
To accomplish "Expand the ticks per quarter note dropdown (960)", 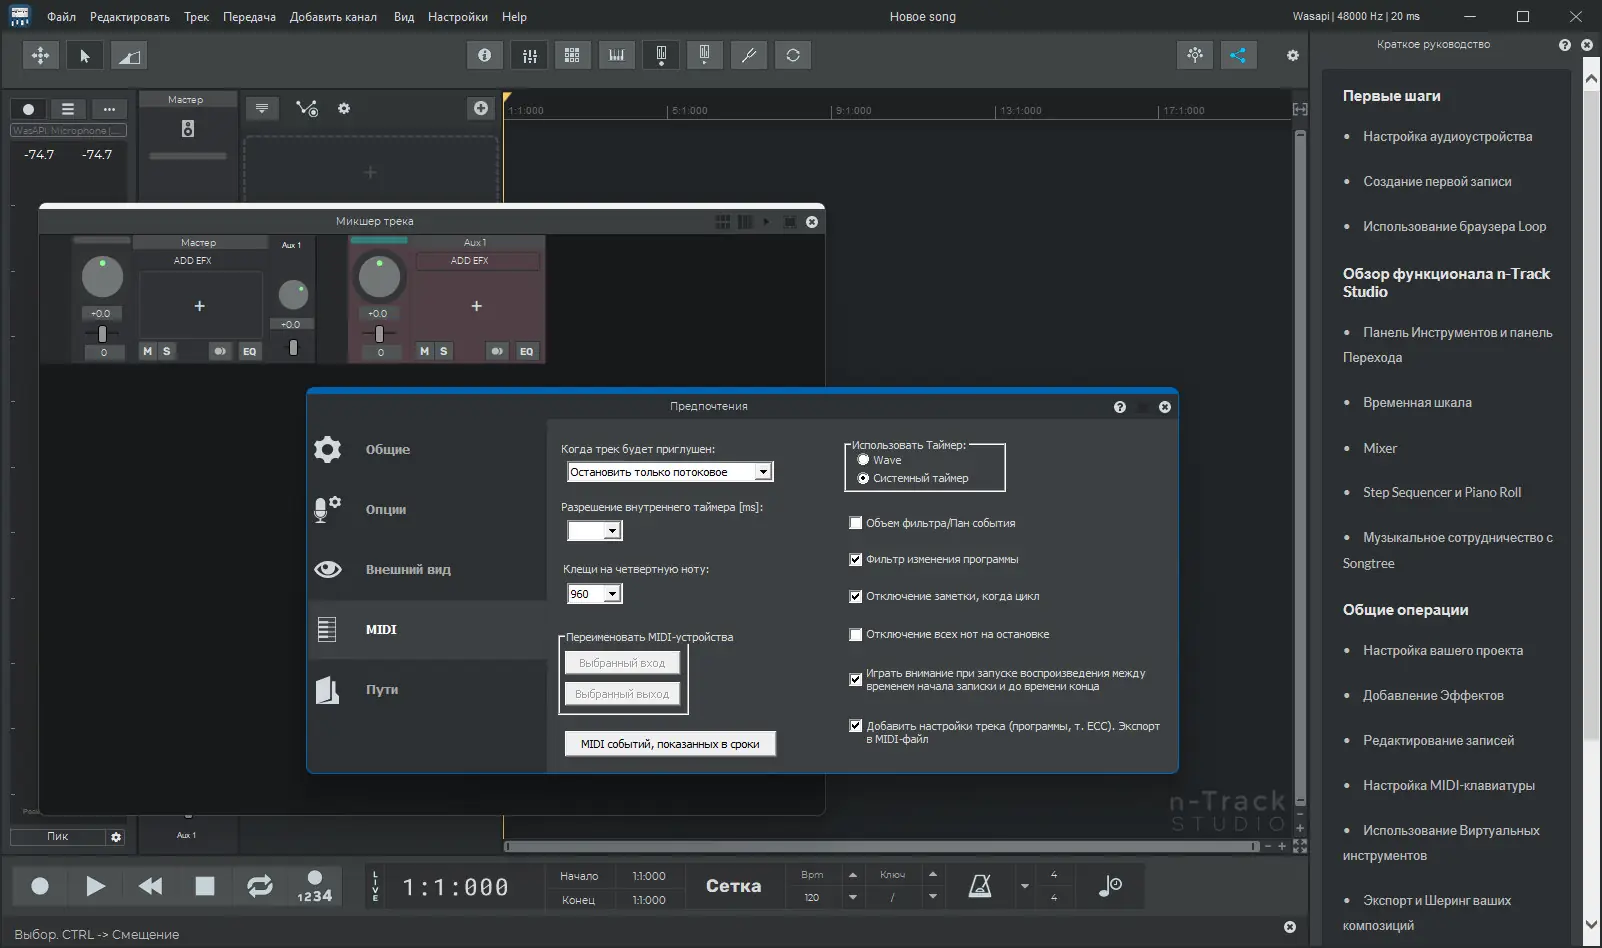I will point(612,594).
